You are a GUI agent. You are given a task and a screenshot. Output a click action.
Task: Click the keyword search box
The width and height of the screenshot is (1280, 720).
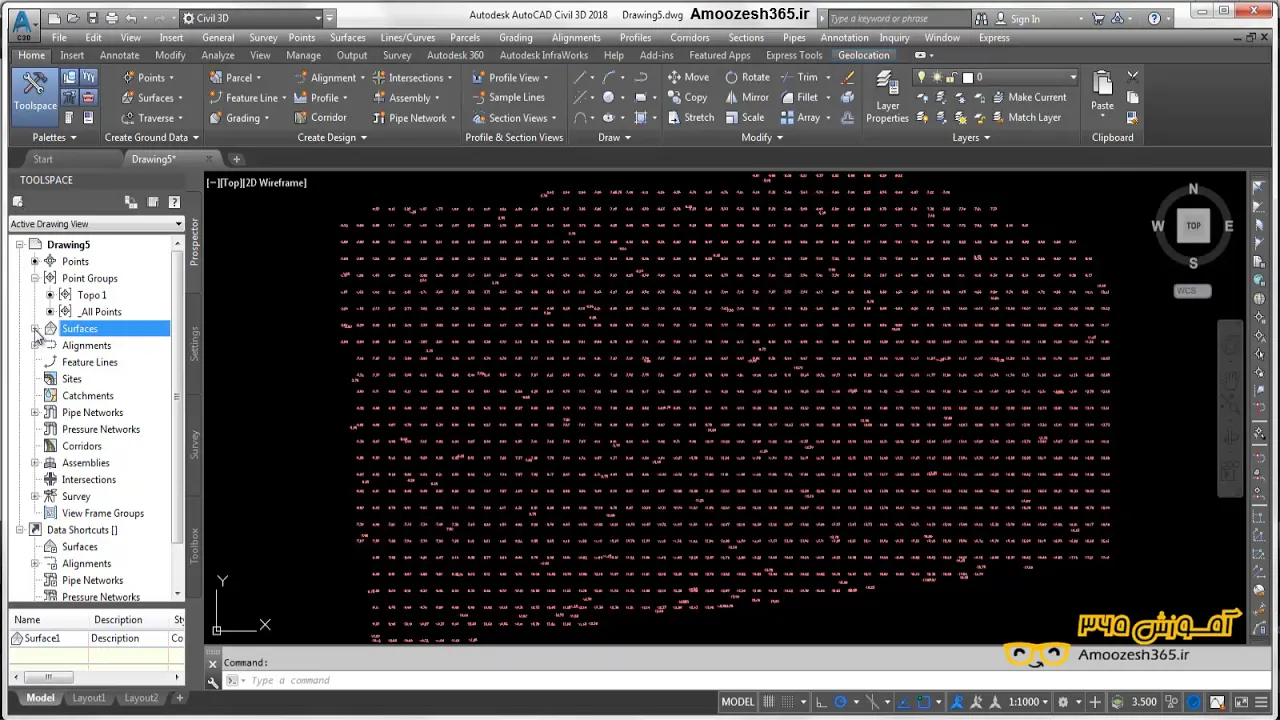(x=898, y=19)
